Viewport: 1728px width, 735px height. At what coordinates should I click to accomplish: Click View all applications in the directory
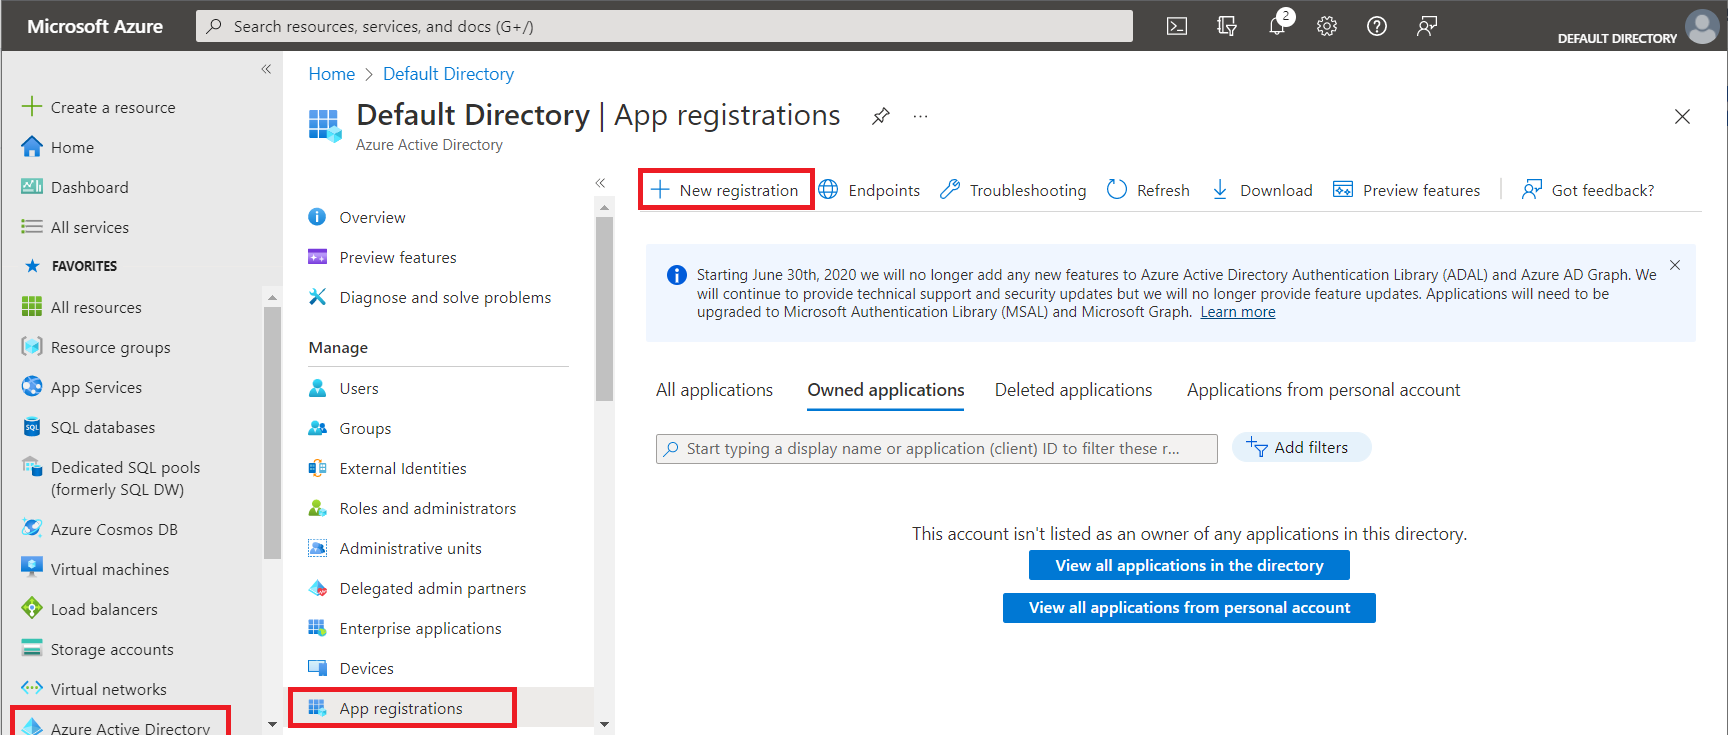(1189, 565)
